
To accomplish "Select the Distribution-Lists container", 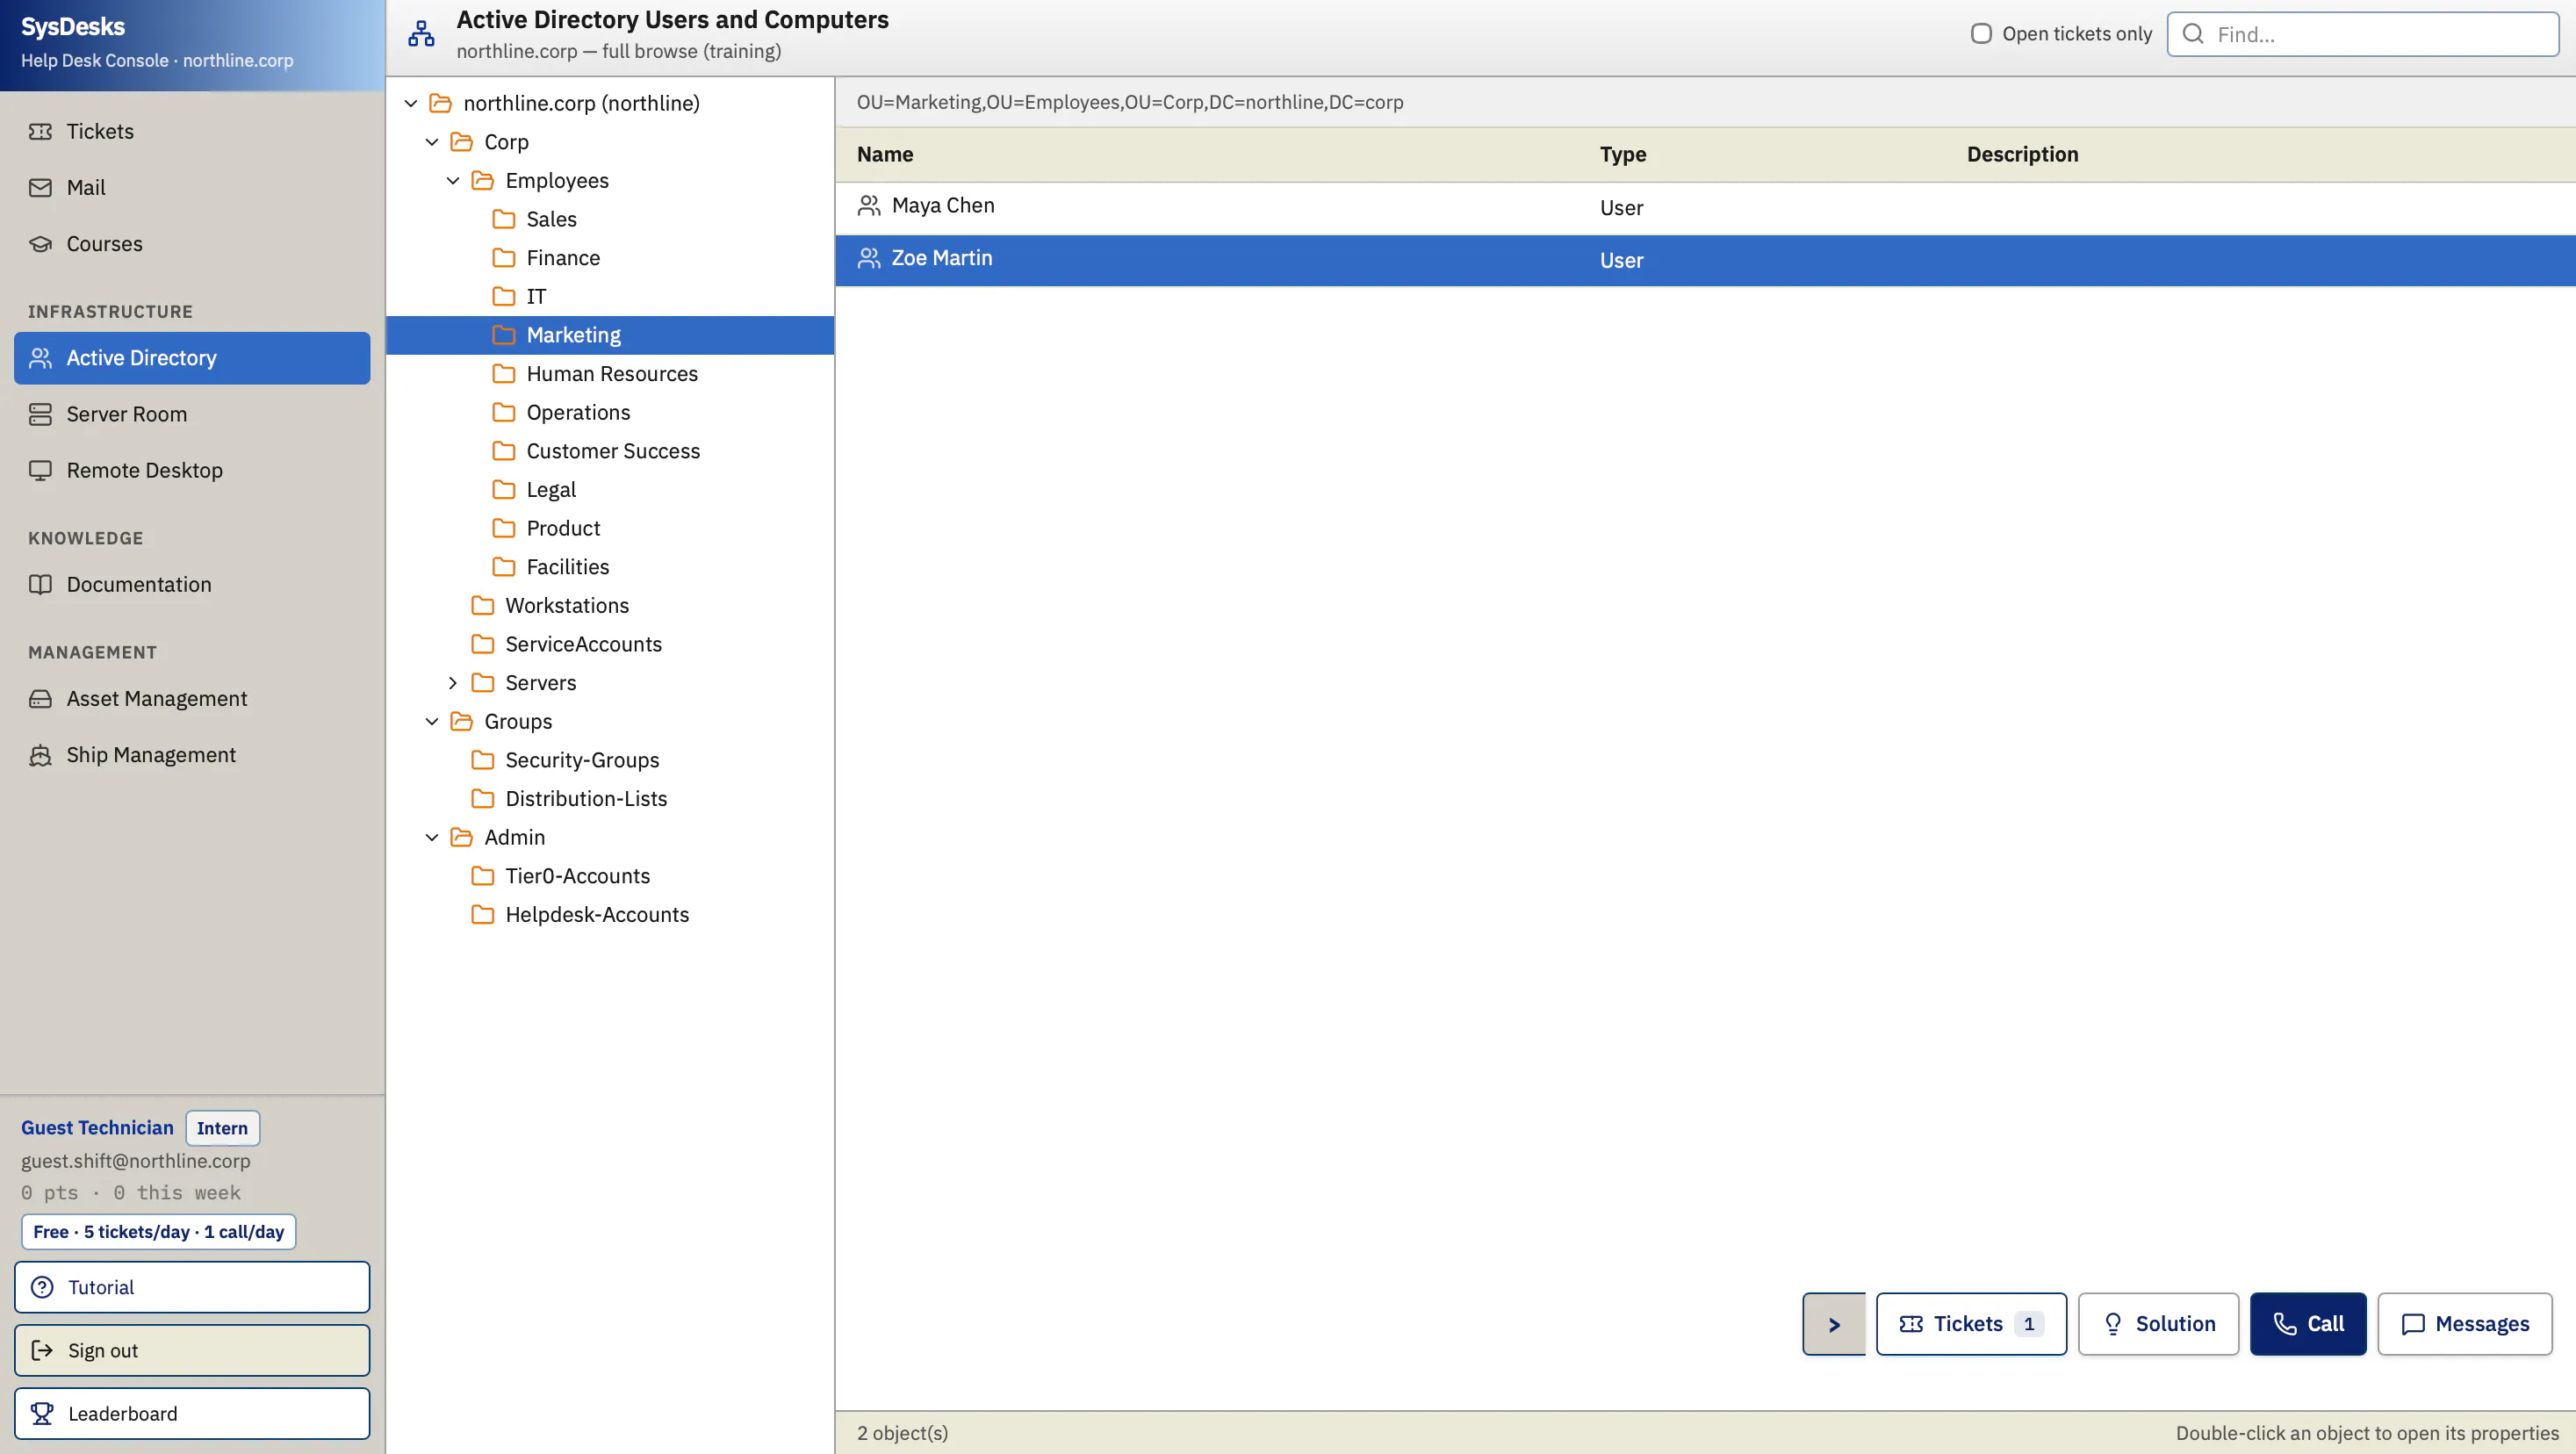I will [x=610, y=798].
